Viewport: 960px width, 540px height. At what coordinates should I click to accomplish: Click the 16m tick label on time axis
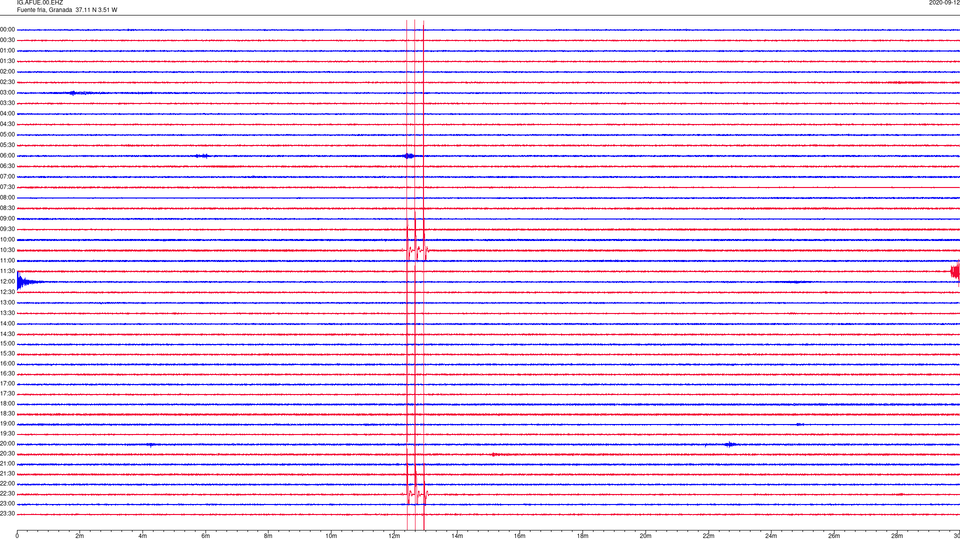520,536
